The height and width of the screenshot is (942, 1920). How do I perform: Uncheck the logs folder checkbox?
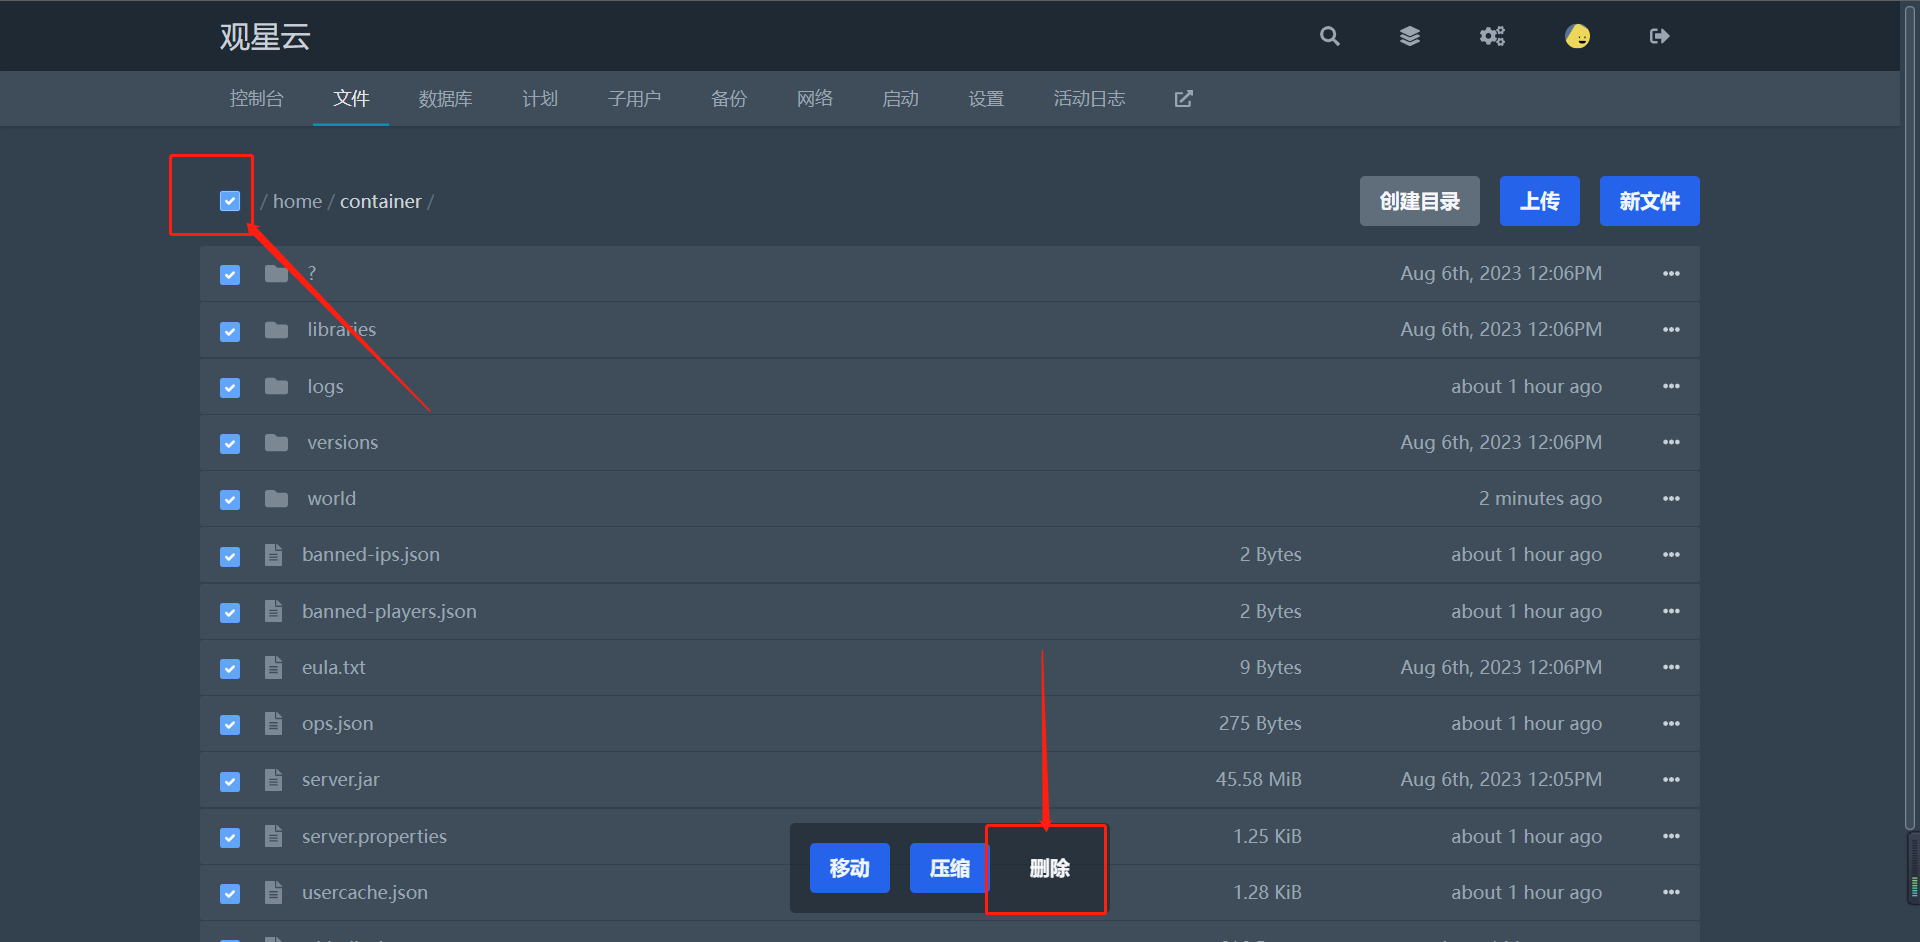point(230,387)
